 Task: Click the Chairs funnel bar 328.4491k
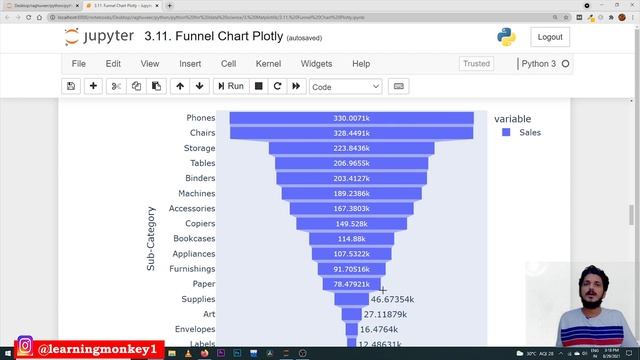pos(351,133)
